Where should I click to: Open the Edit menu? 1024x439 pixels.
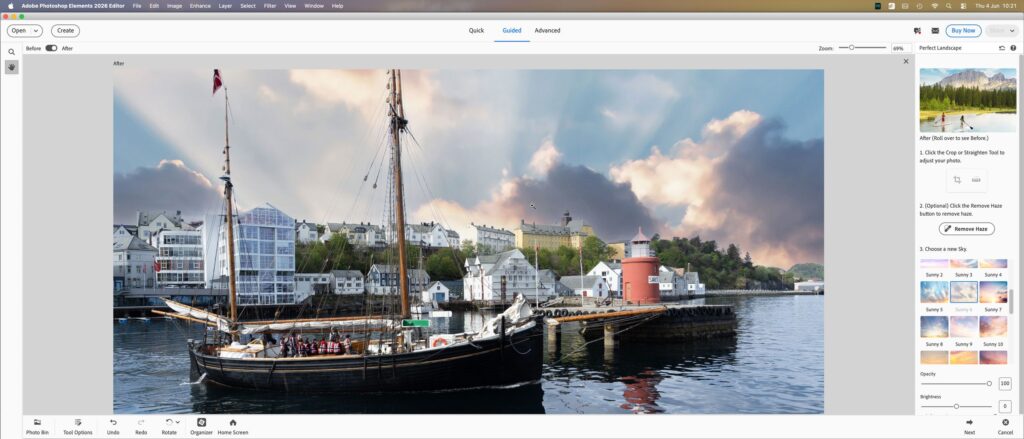click(x=154, y=6)
